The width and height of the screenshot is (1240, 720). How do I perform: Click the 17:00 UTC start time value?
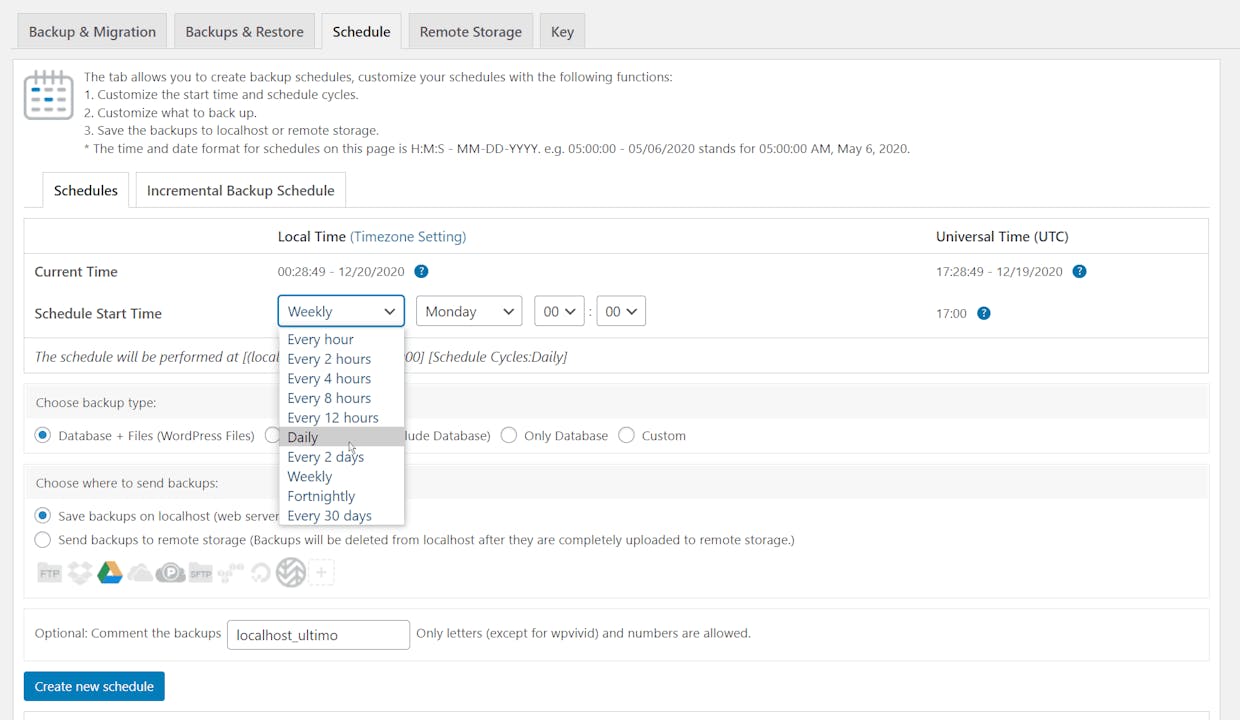pos(951,314)
